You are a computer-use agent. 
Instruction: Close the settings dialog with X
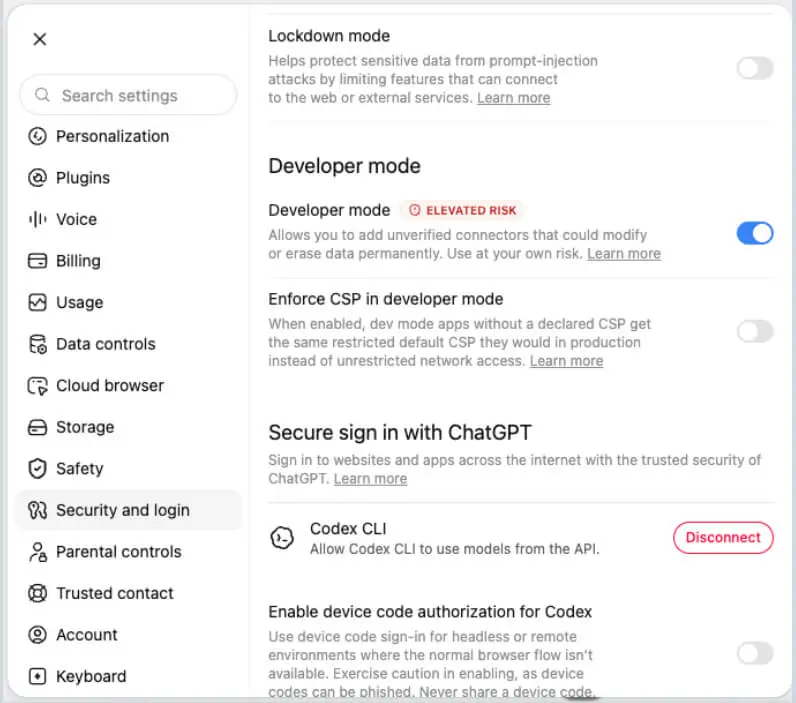pyautogui.click(x=40, y=39)
